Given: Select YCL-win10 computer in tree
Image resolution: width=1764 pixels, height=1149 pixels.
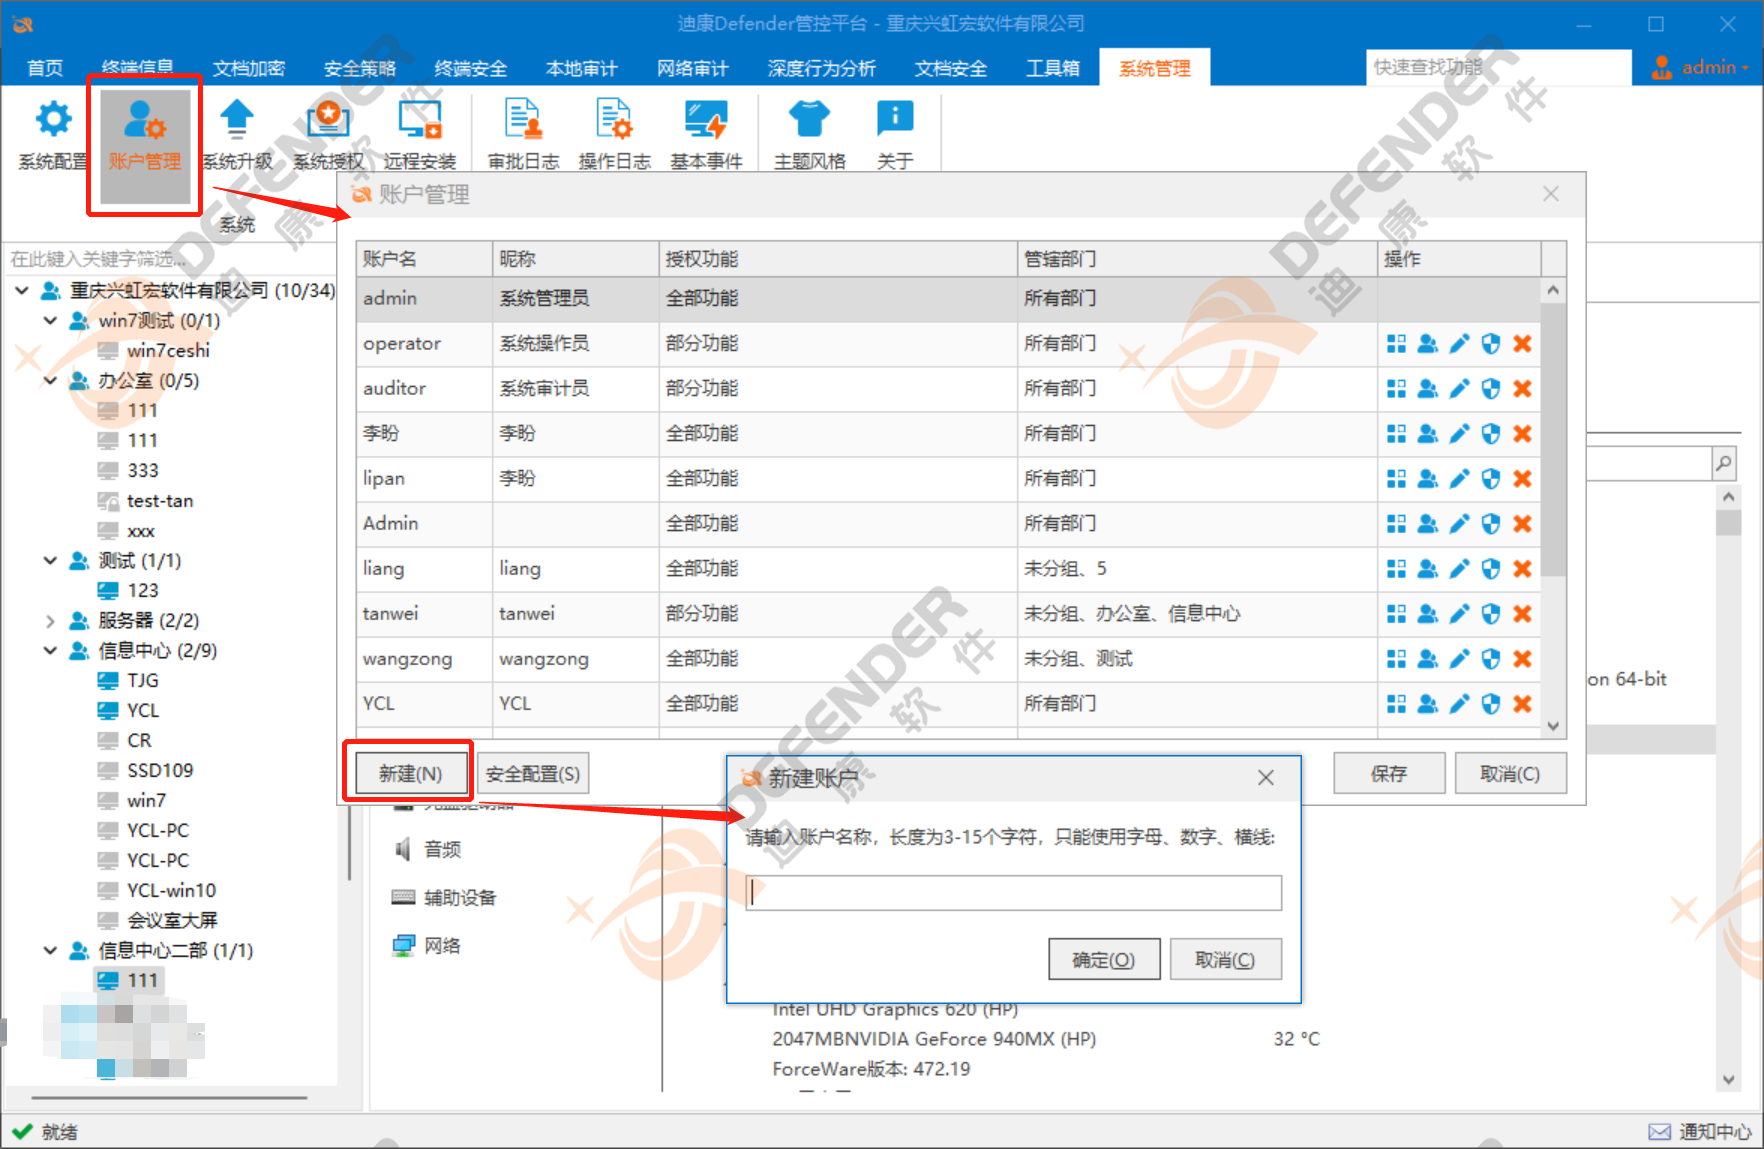Looking at the screenshot, I should (171, 890).
